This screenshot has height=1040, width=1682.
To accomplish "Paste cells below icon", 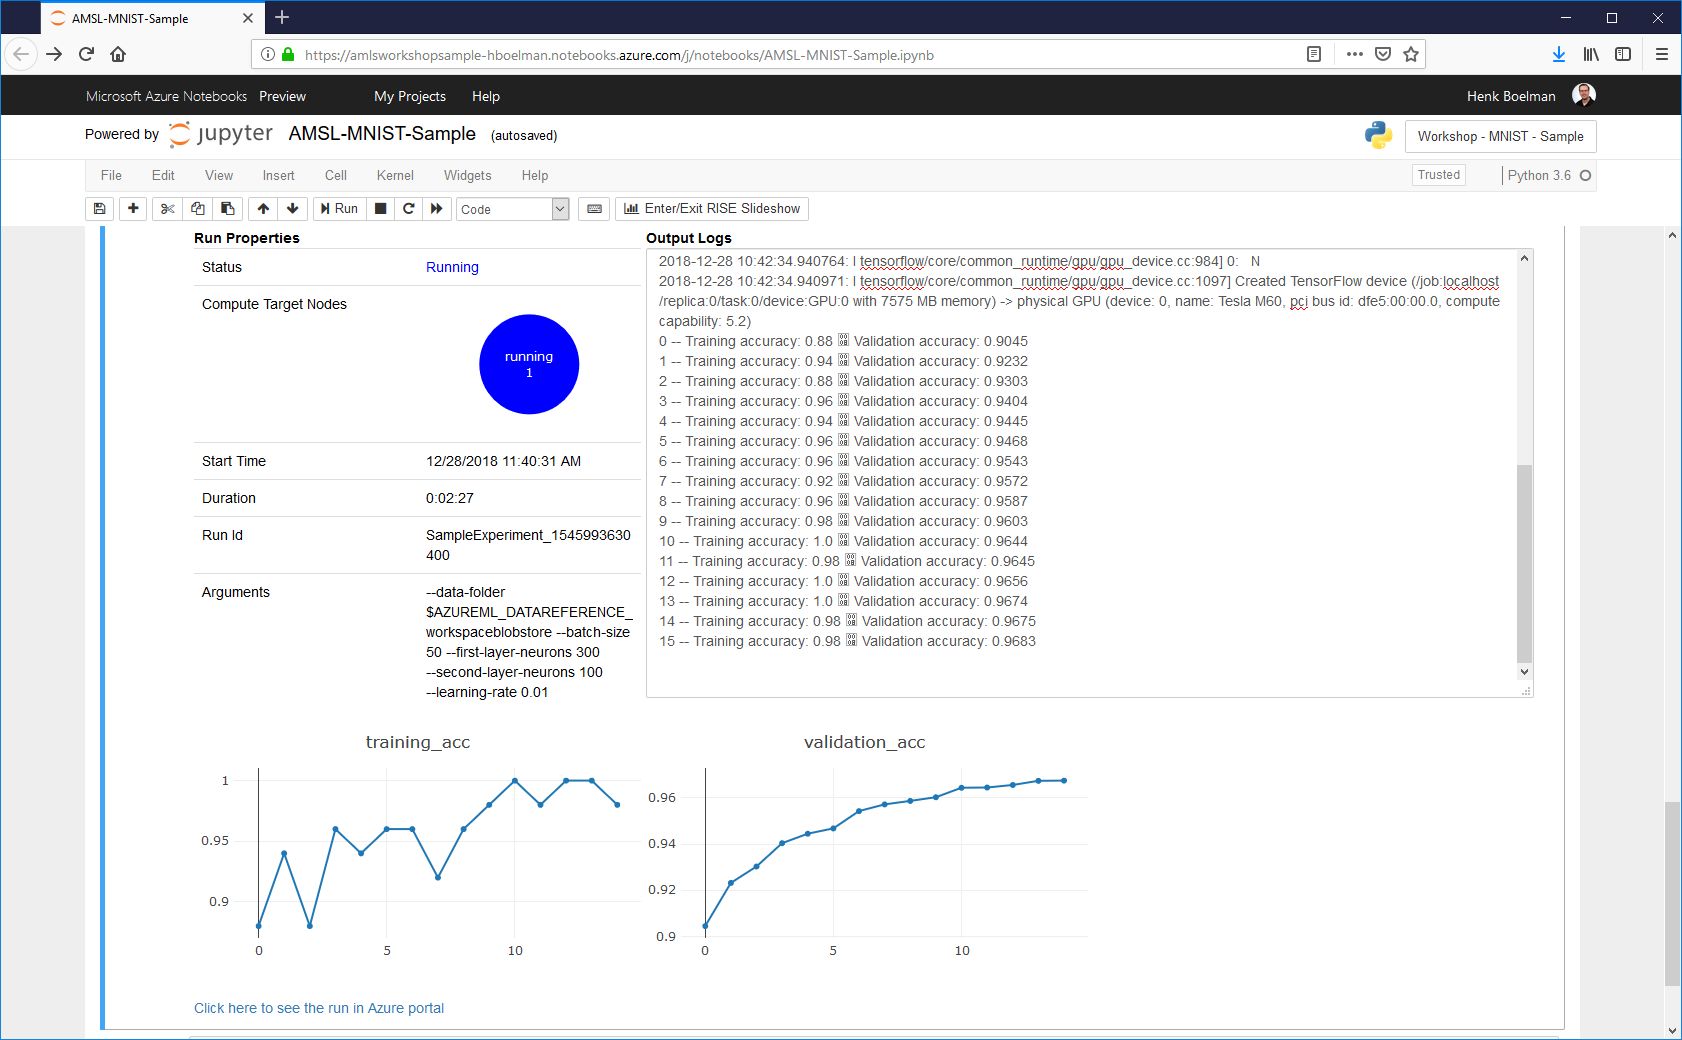I will click(227, 209).
